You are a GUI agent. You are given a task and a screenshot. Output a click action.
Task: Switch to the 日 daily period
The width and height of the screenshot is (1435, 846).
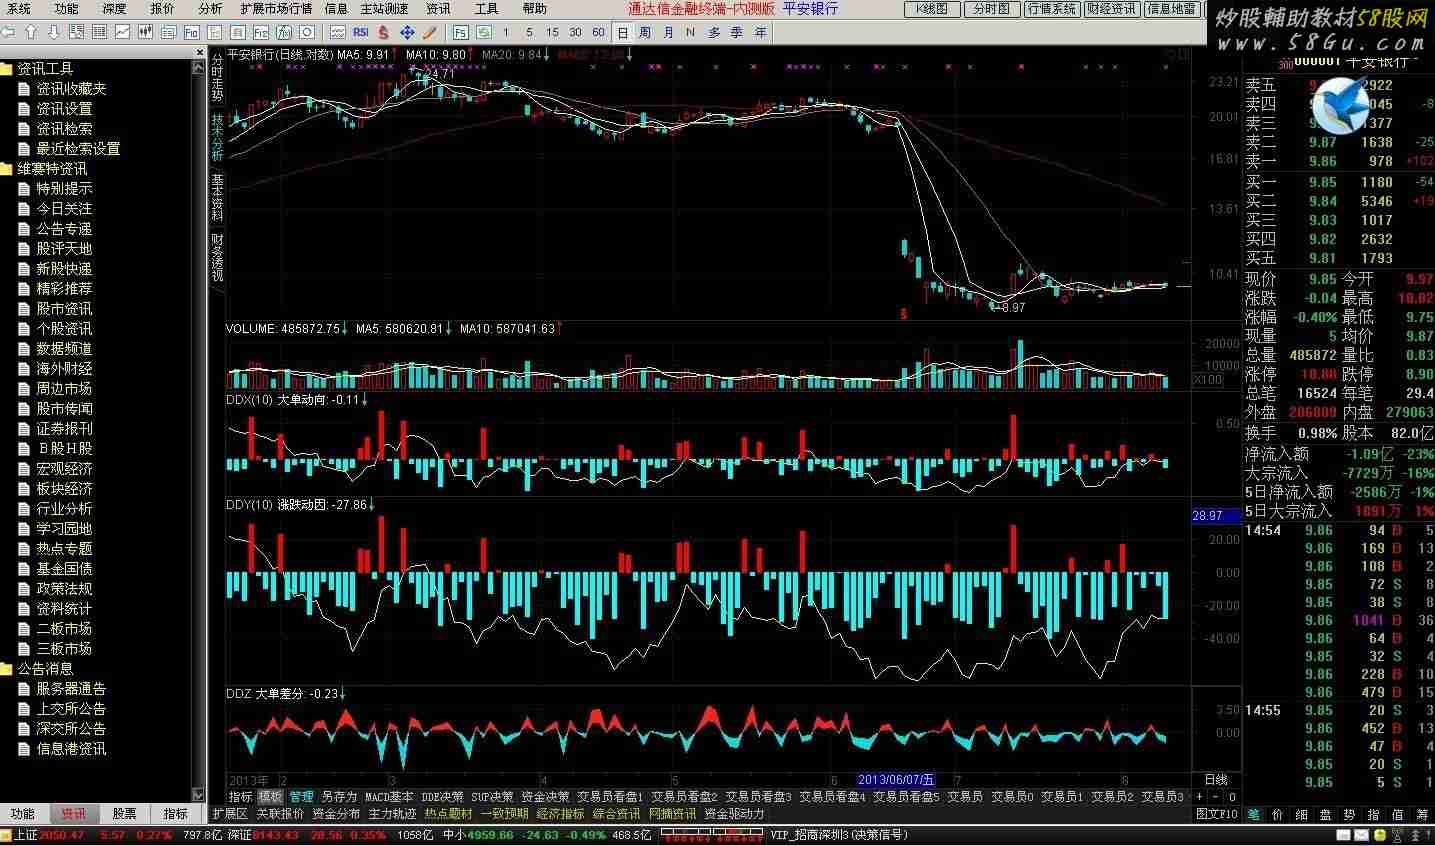[x=623, y=32]
